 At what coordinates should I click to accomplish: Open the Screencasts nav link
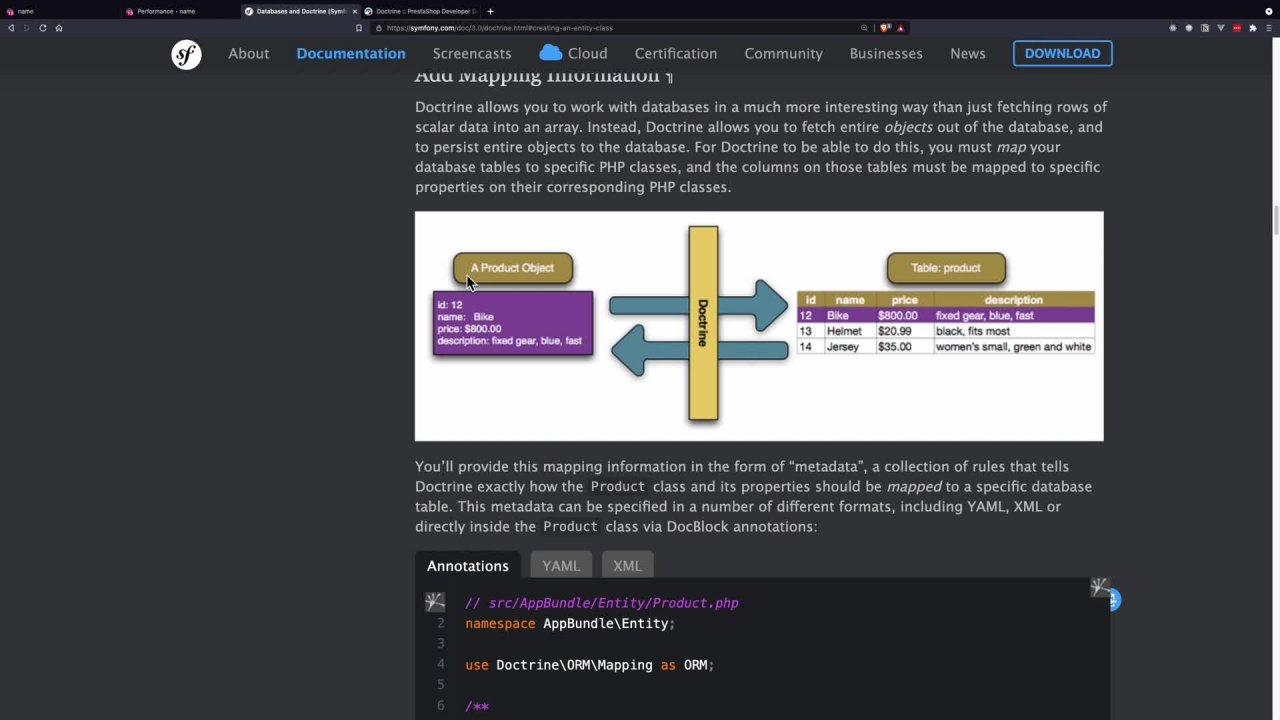pos(472,54)
